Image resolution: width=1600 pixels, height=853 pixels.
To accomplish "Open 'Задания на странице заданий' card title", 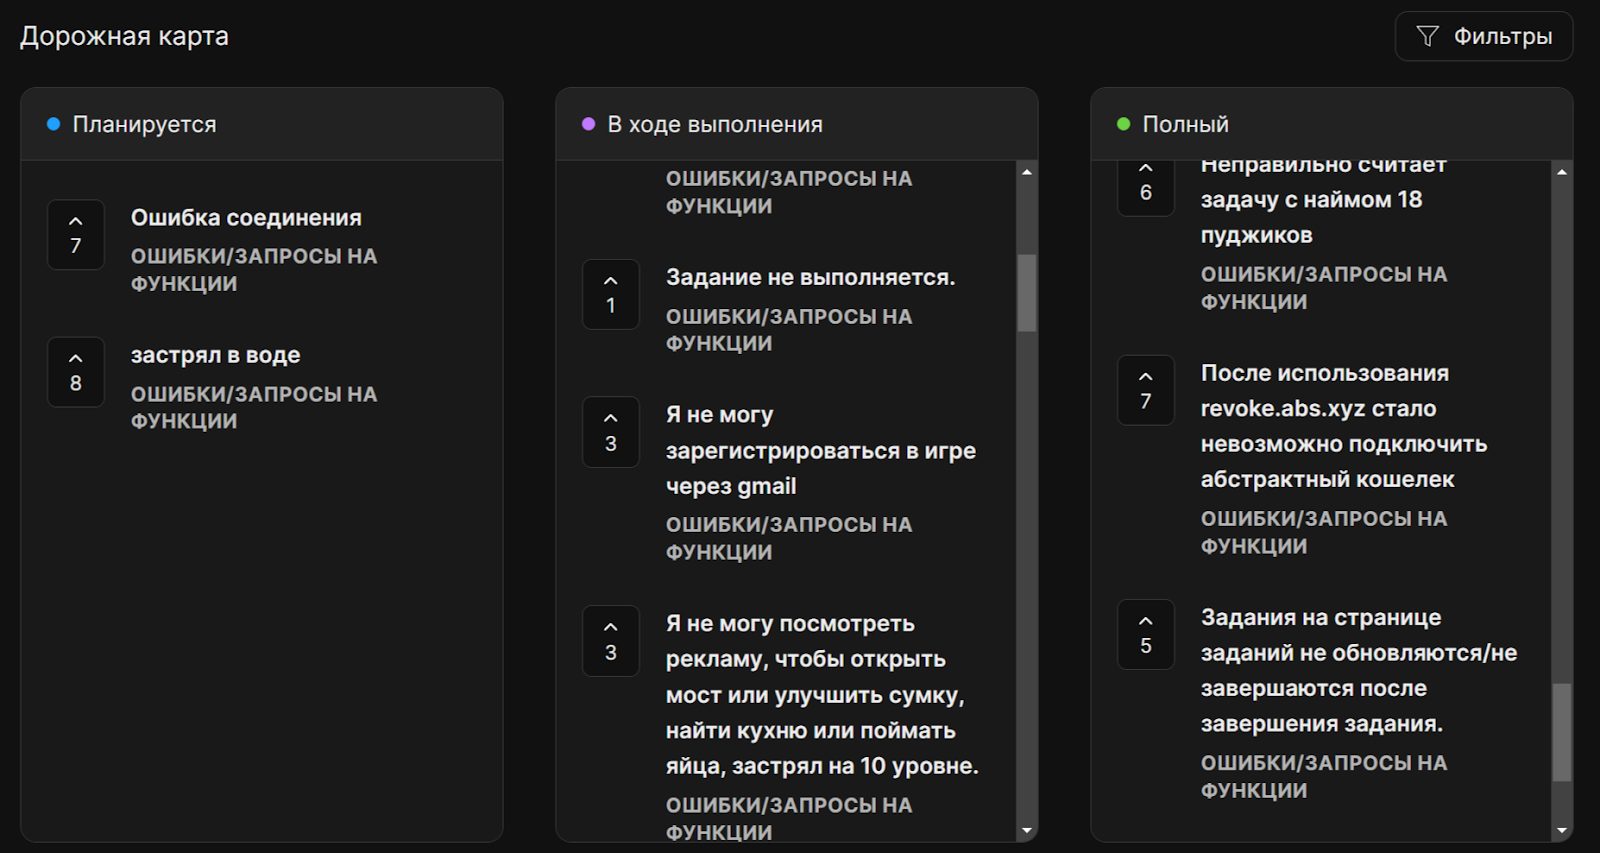I will 1359,671.
